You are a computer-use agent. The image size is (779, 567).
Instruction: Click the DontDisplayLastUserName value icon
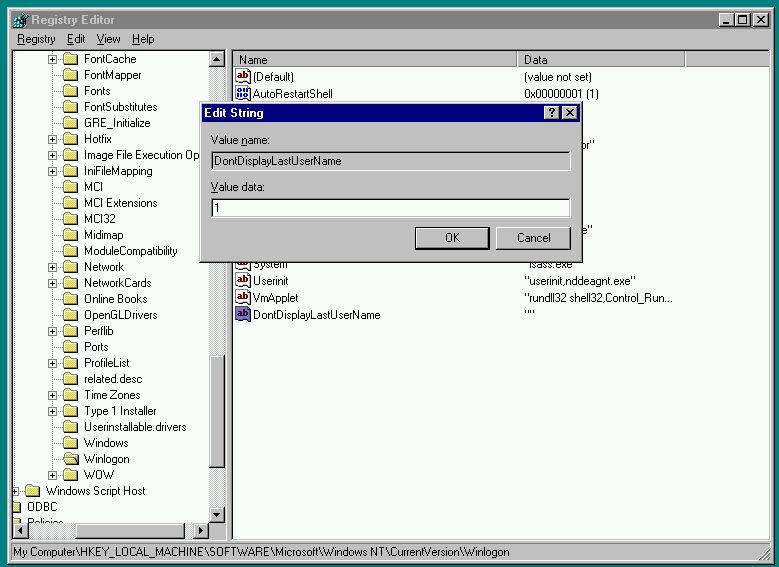point(242,314)
